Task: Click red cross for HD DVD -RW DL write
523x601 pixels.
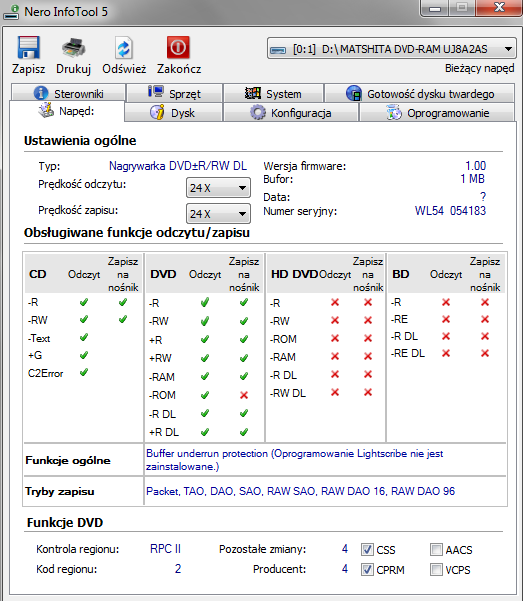Action: pyautogui.click(x=368, y=392)
